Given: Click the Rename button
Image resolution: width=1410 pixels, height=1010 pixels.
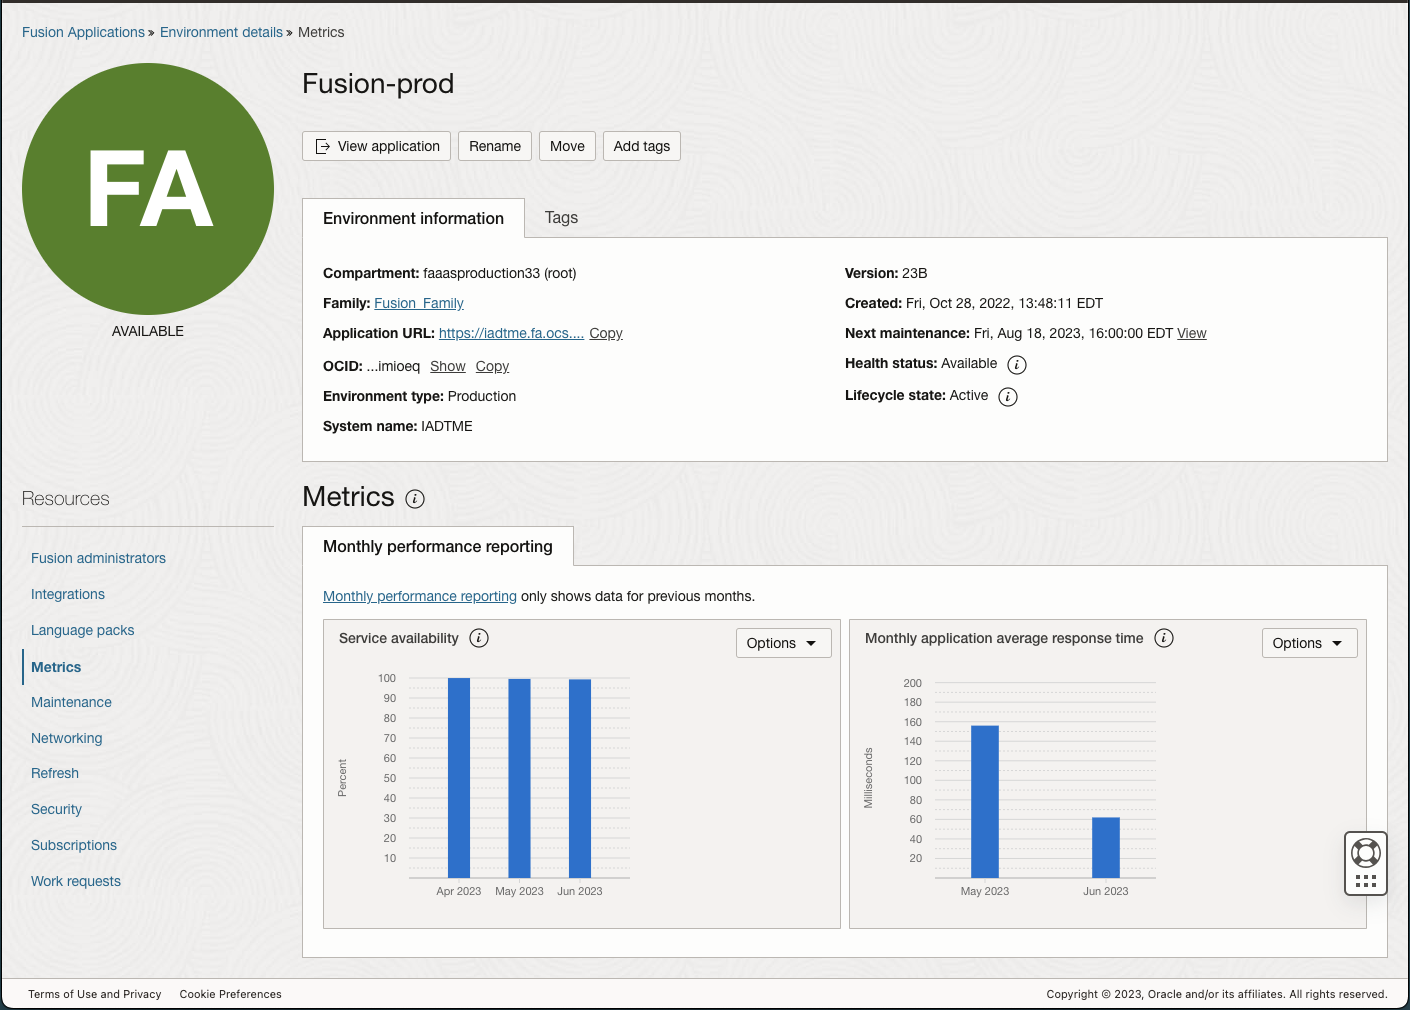Looking at the screenshot, I should point(494,146).
